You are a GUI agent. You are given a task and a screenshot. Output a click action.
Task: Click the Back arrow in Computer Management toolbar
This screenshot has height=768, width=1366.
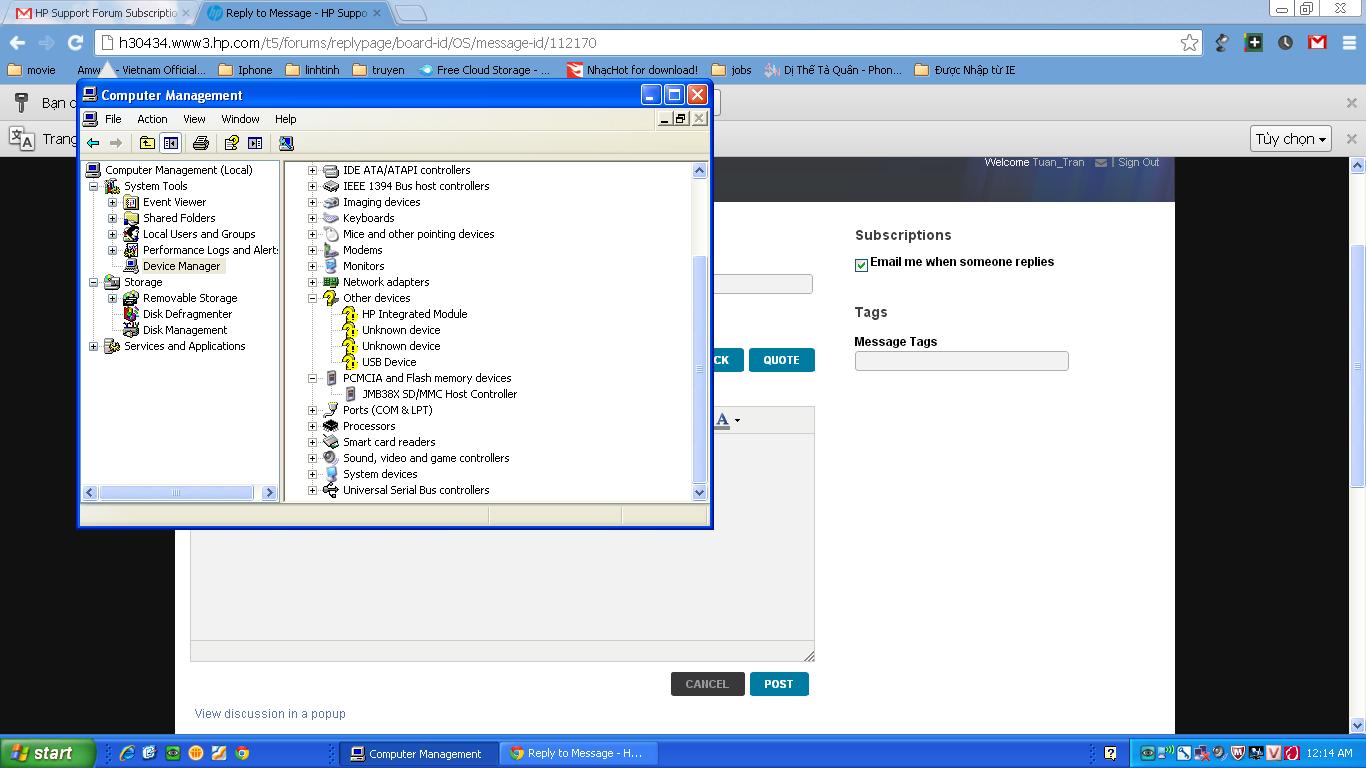click(x=93, y=143)
